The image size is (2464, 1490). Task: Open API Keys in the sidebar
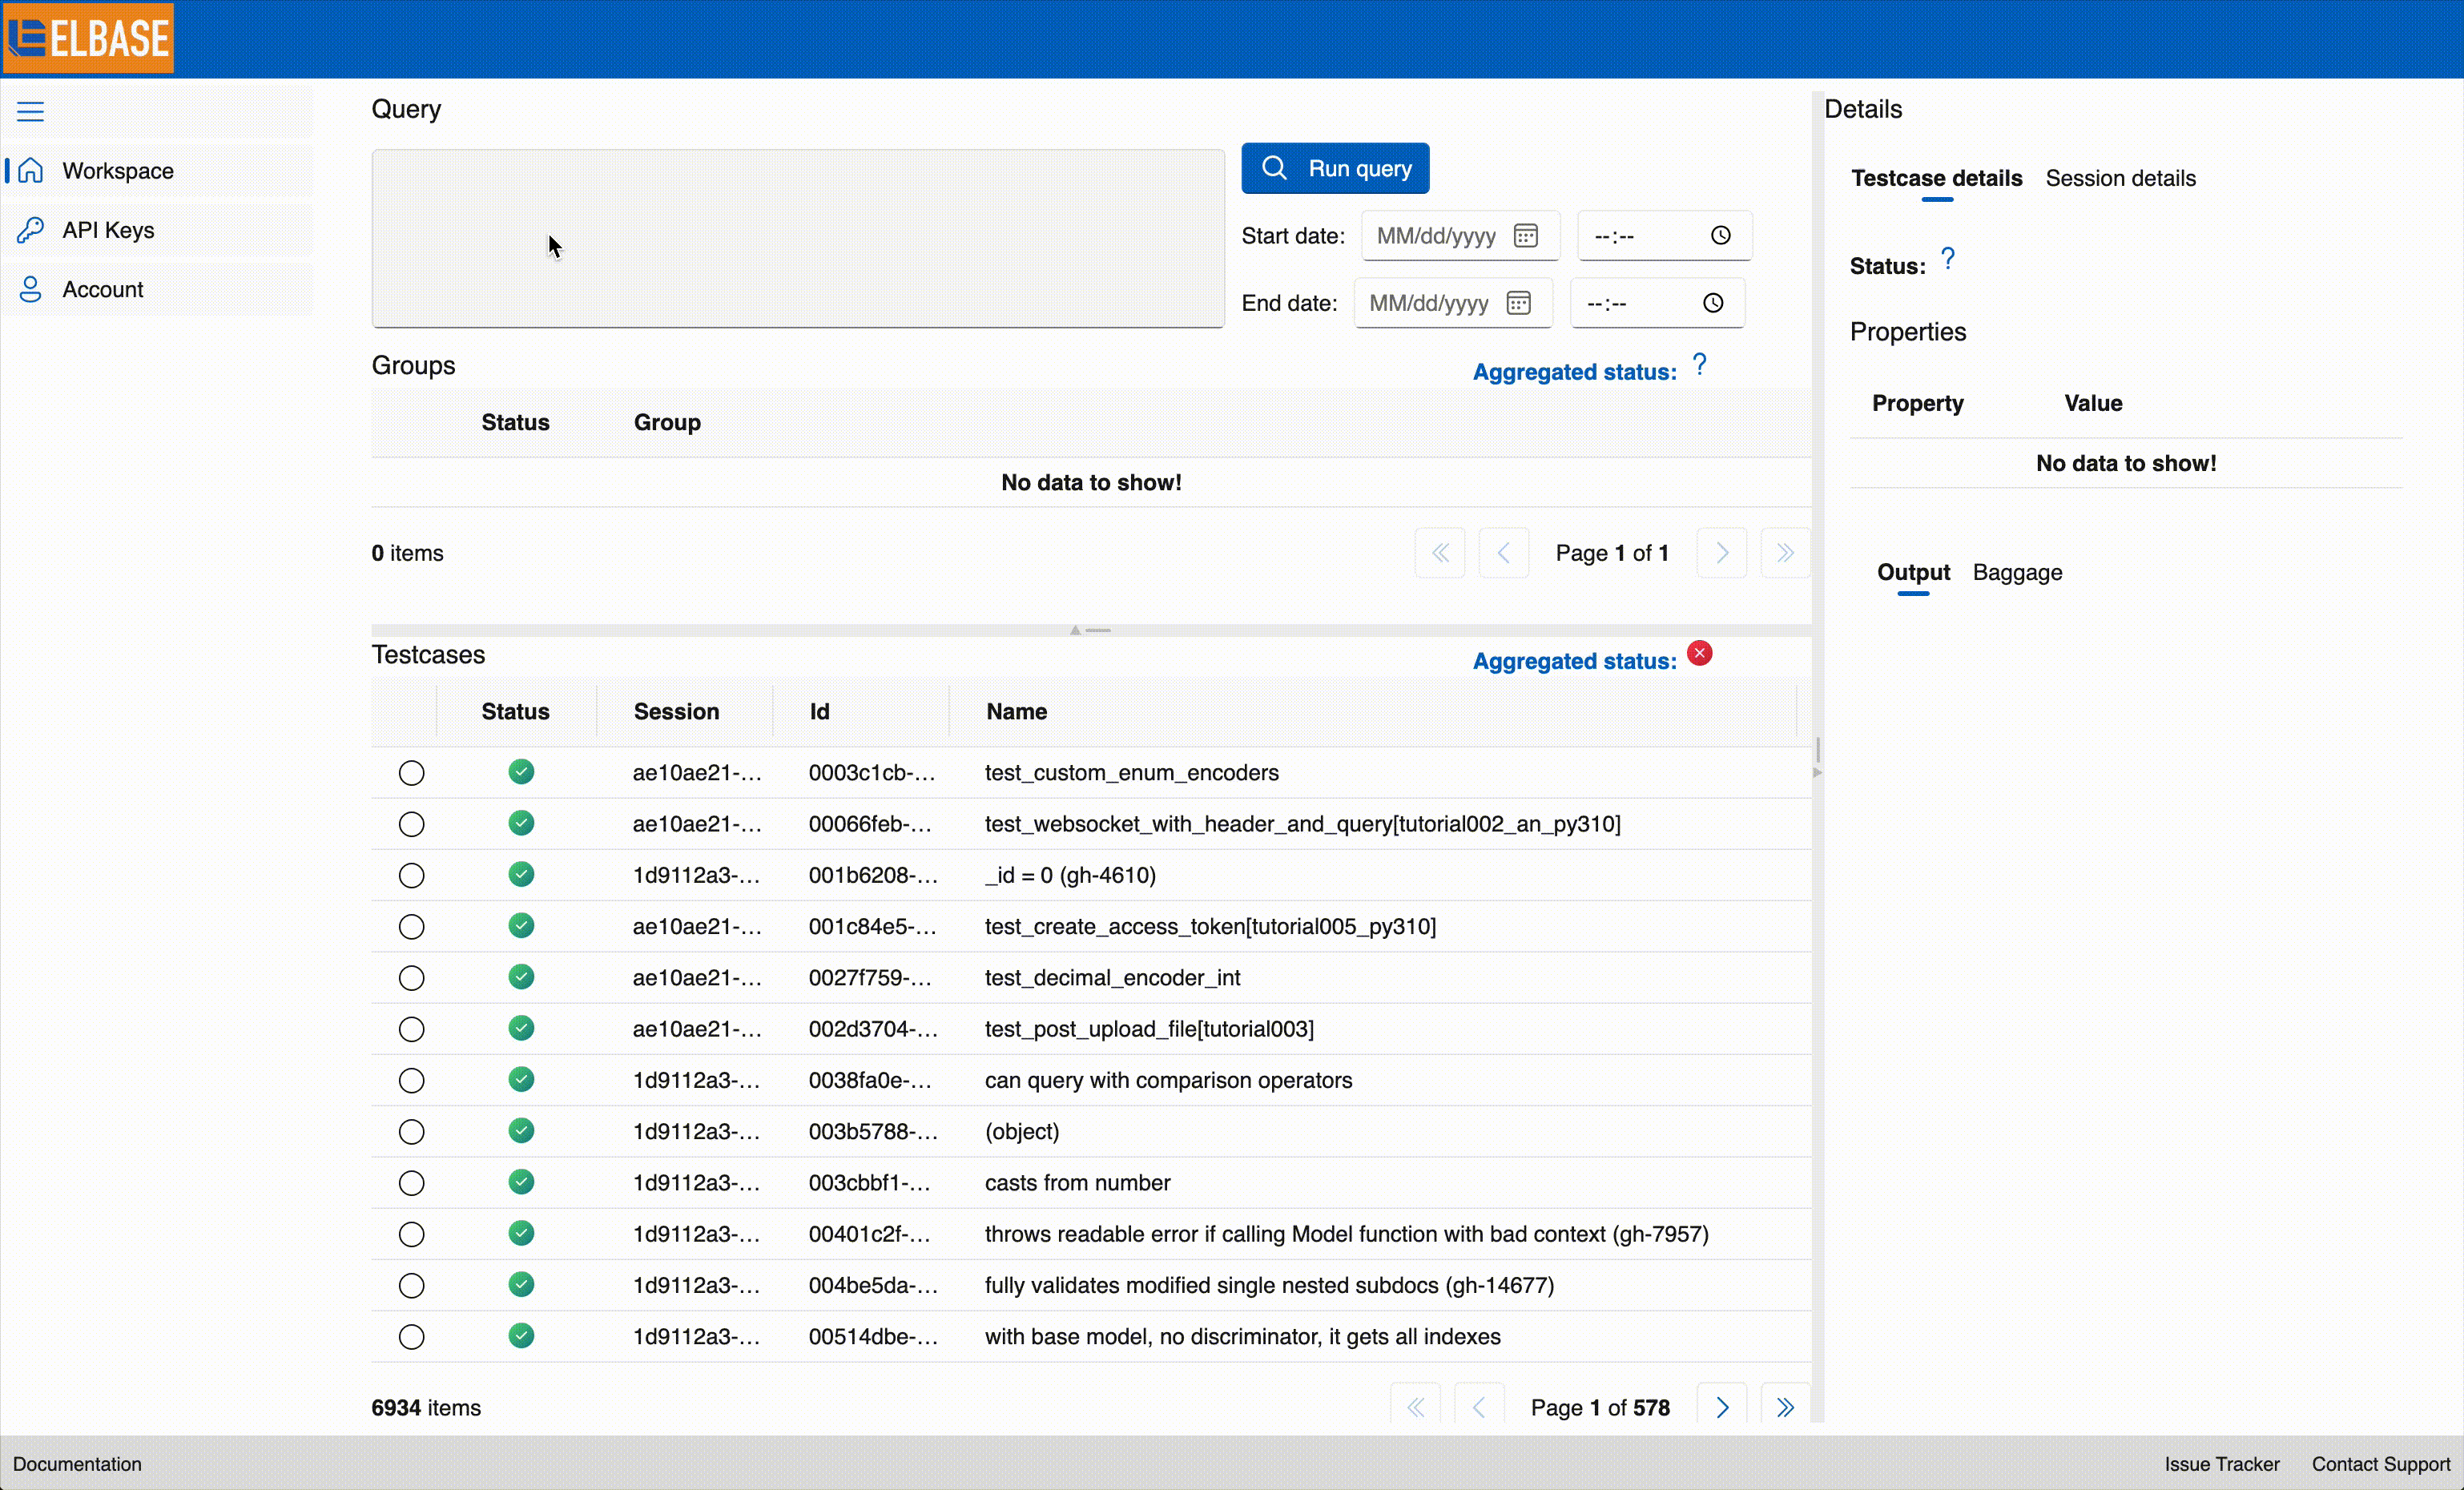tap(158, 230)
